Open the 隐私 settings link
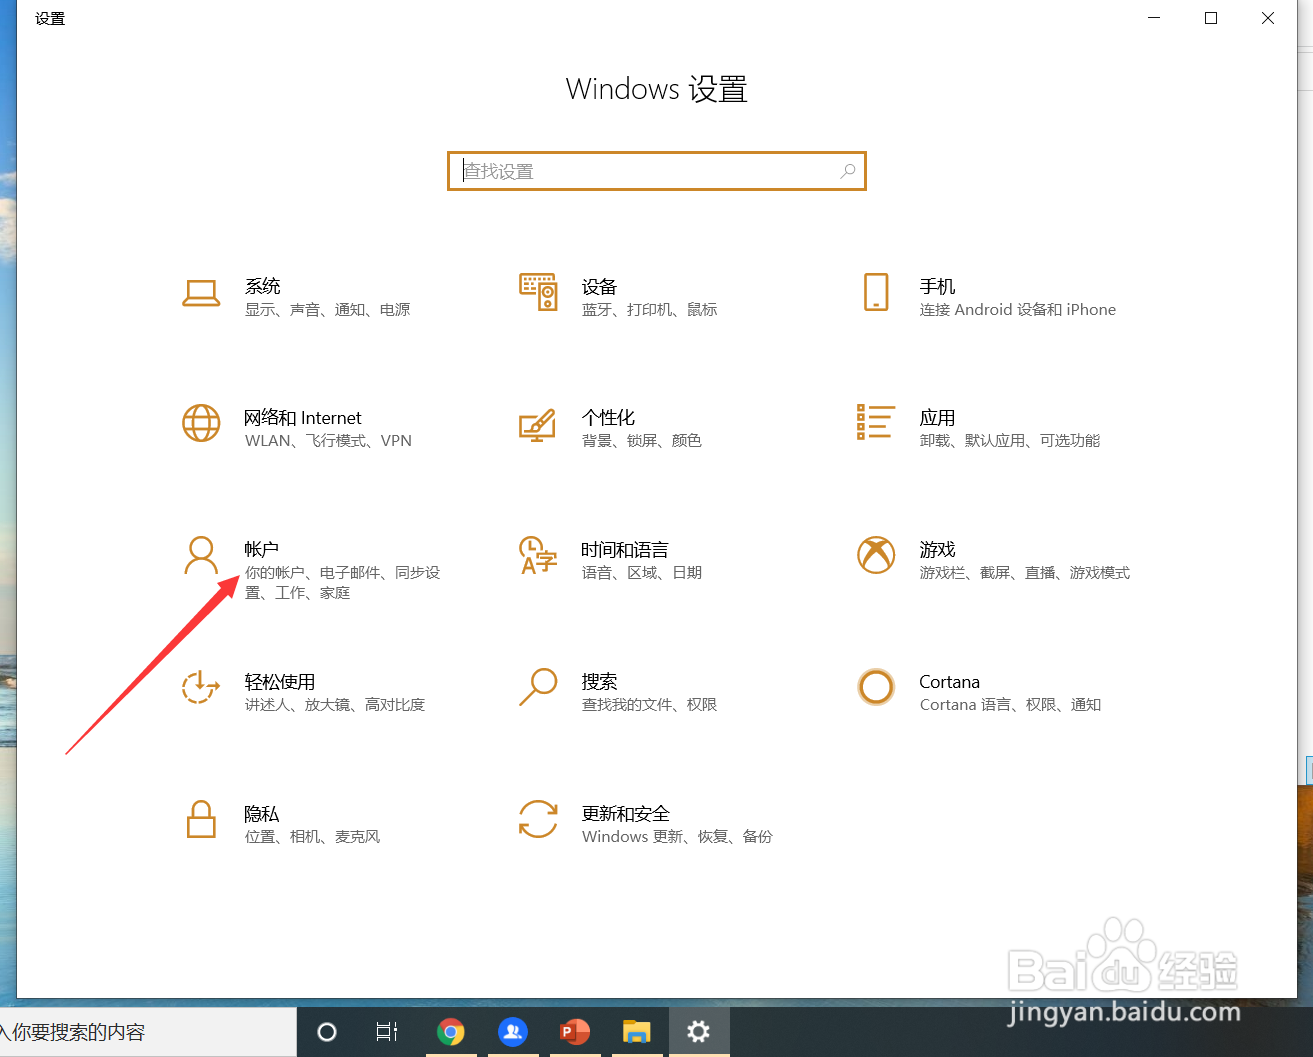 pyautogui.click(x=262, y=814)
